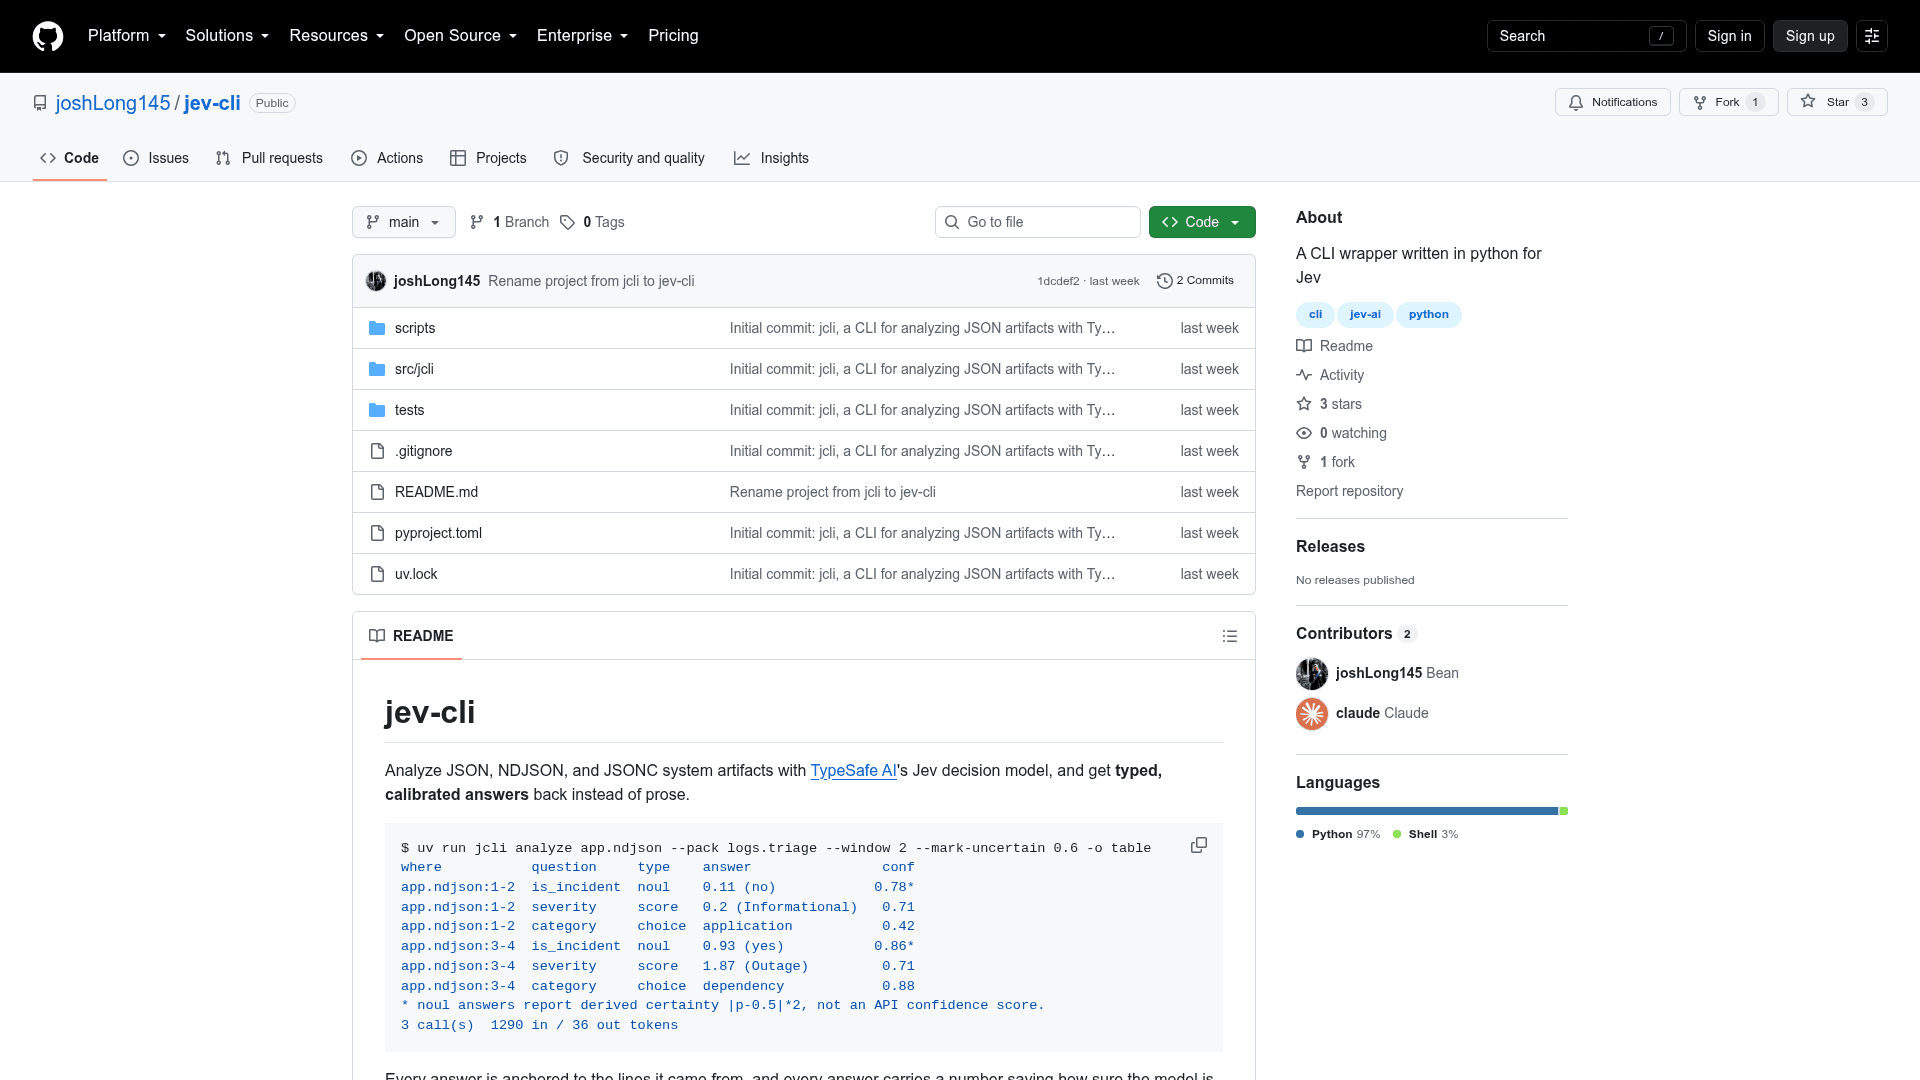This screenshot has height=1080, width=1920.
Task: Open the main branch selector dropdown
Action: pos(404,222)
